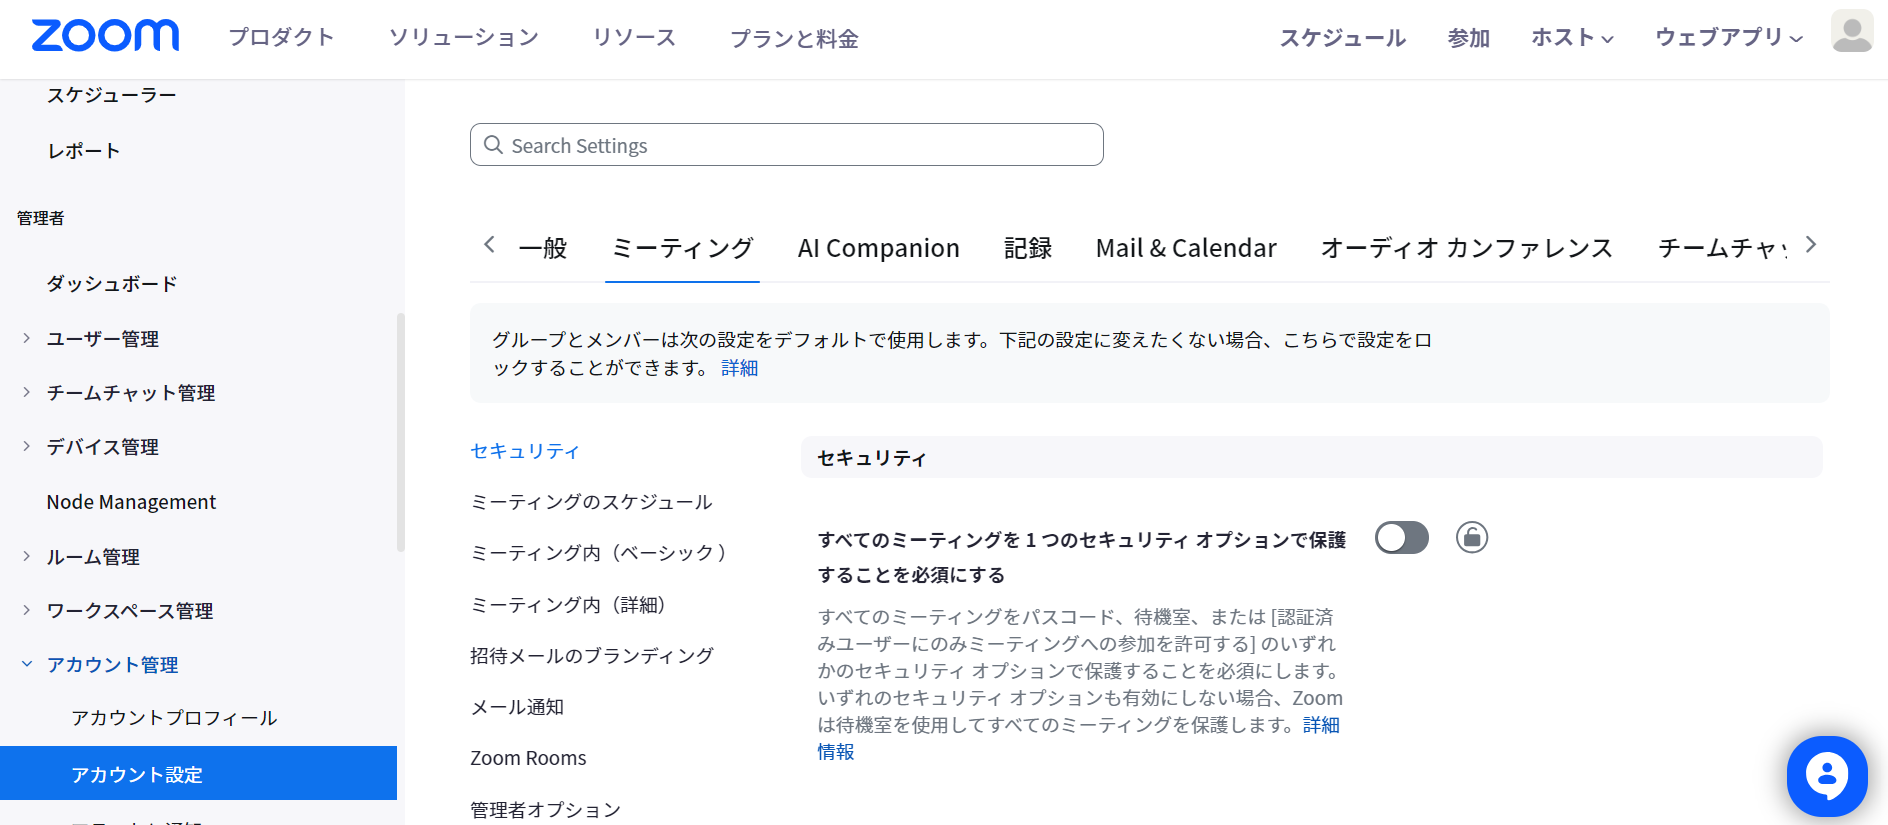Screen dimensions: 1888x825
Task: Jump to ミーティング内（詳細） section
Action: (568, 605)
